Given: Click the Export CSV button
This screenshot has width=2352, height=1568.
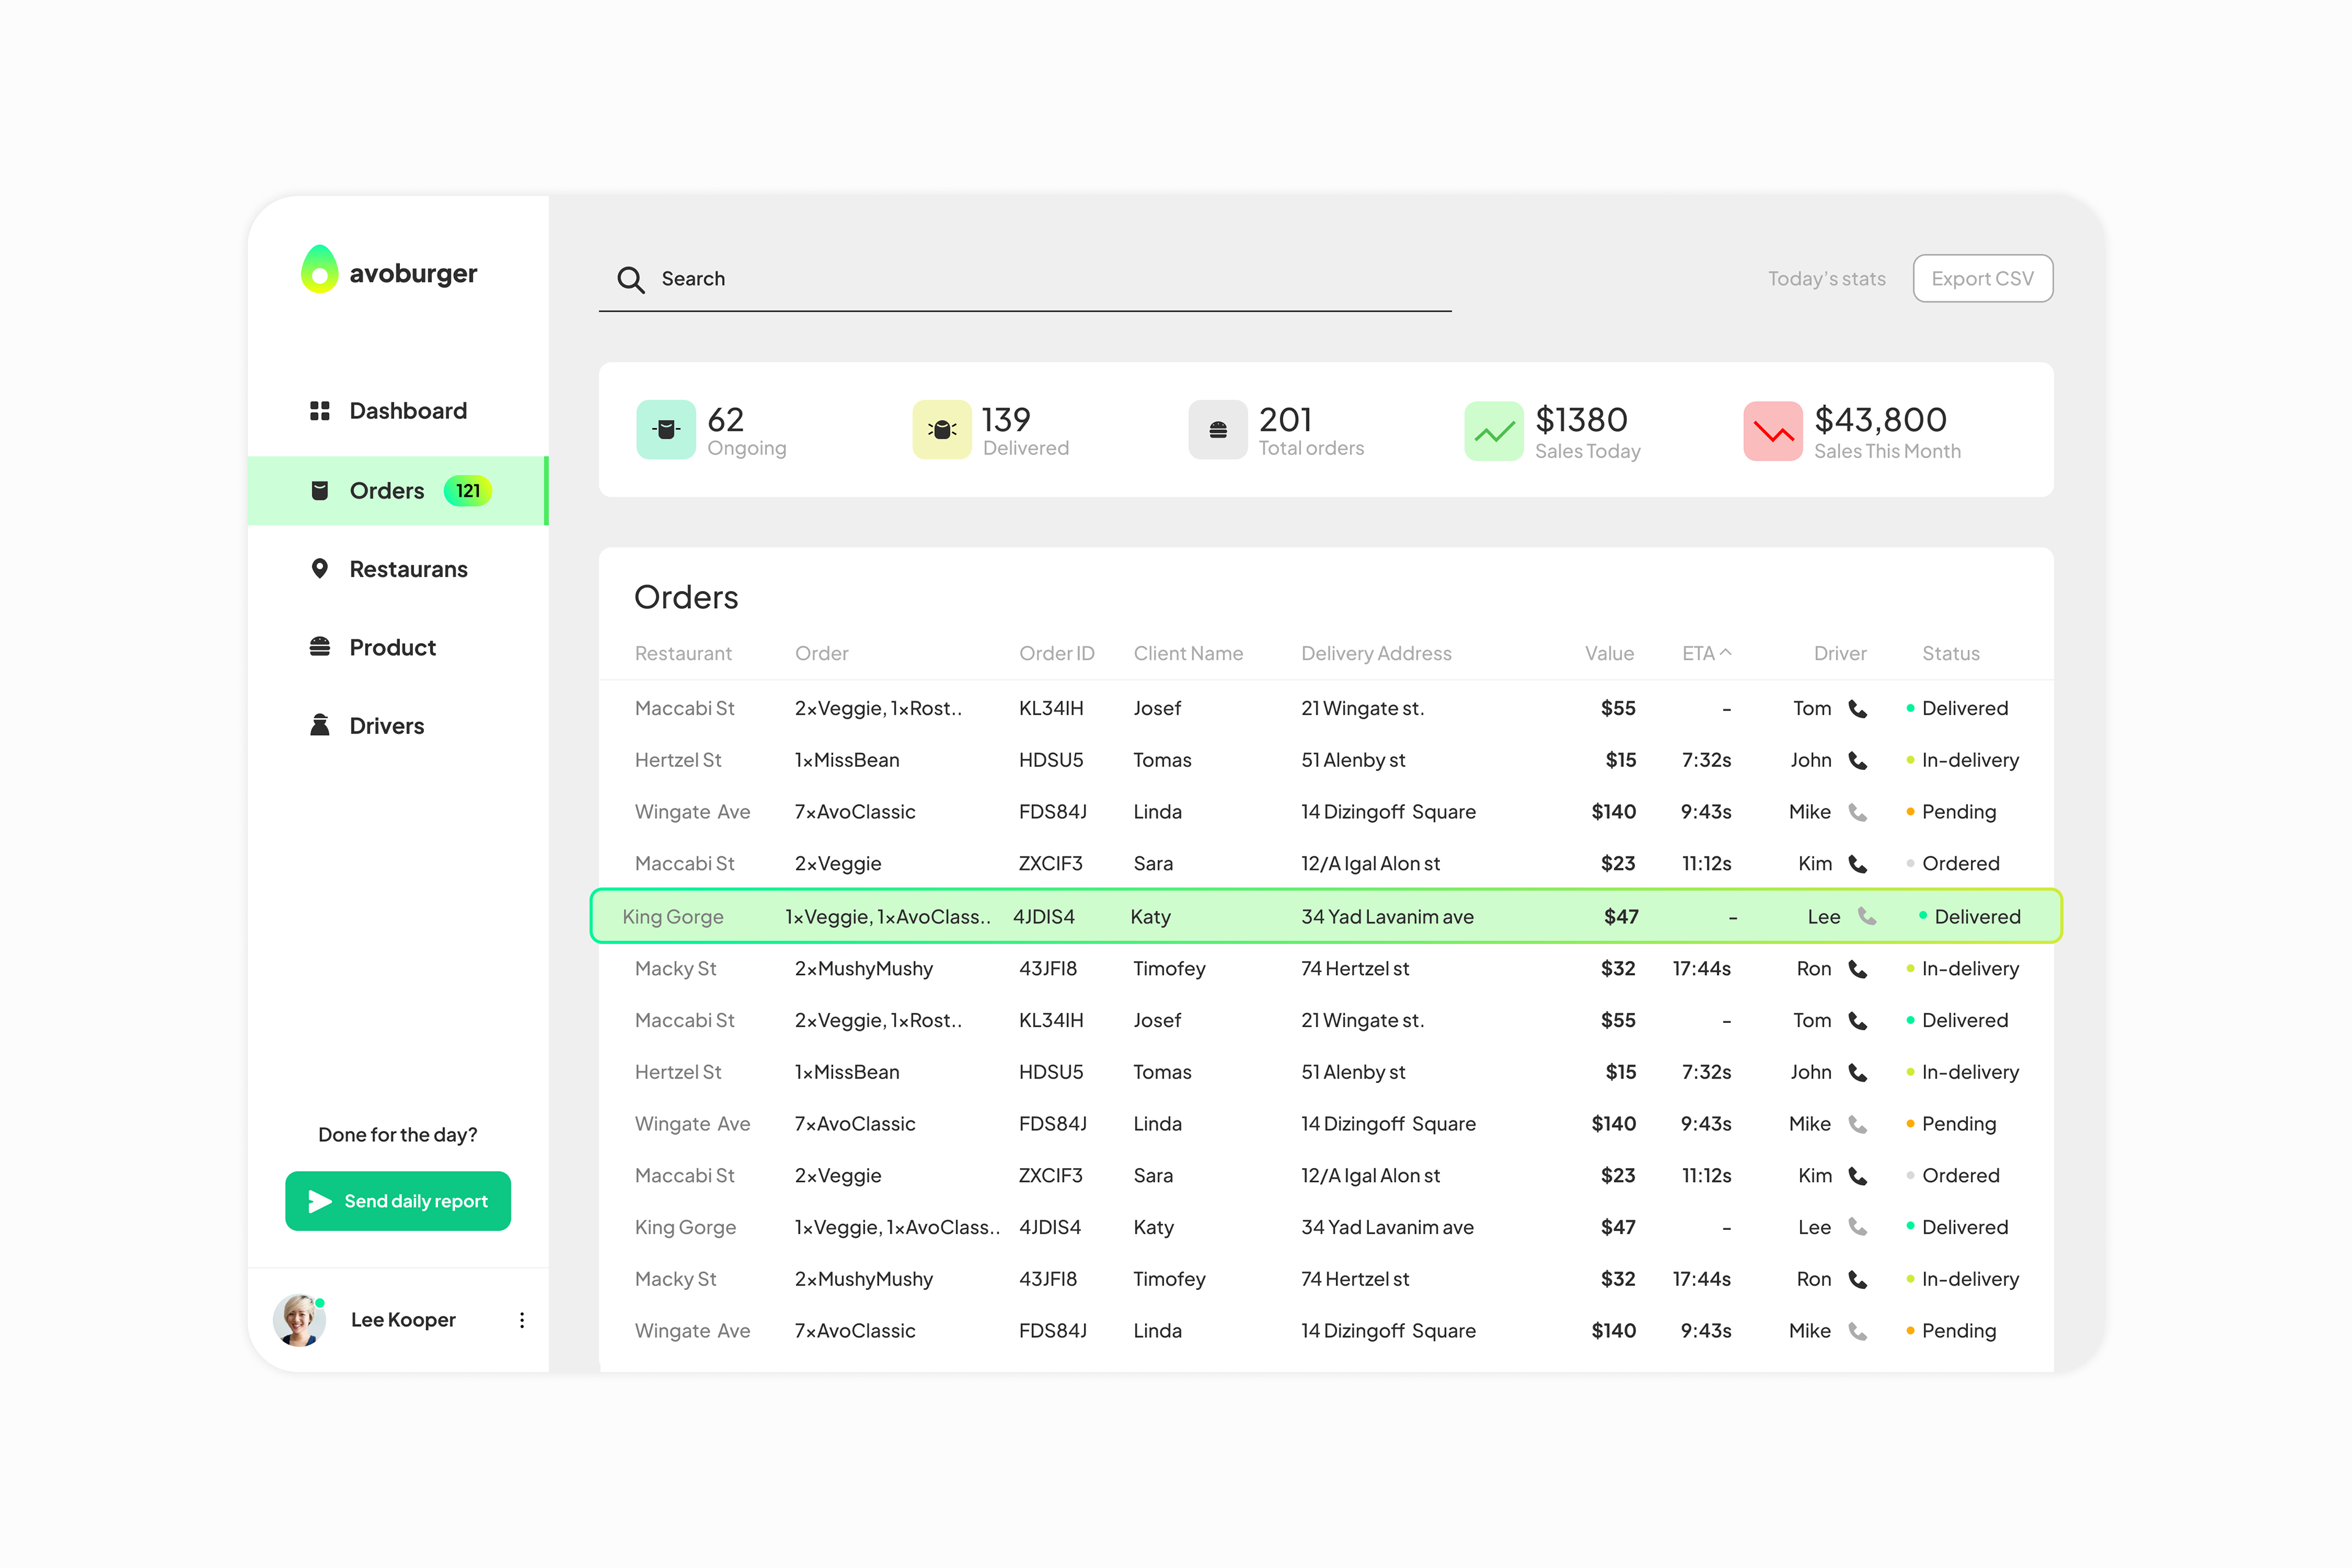Looking at the screenshot, I should pos(1982,278).
